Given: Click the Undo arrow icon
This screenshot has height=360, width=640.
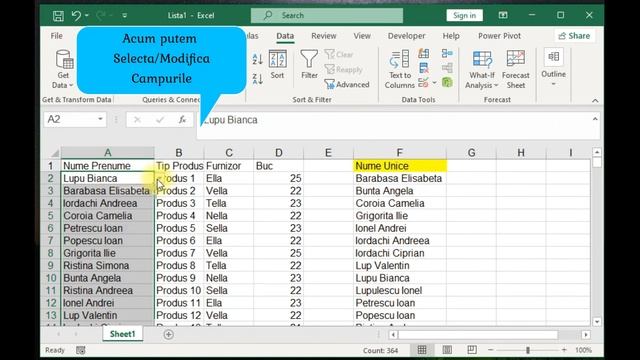Looking at the screenshot, I should tap(76, 16).
